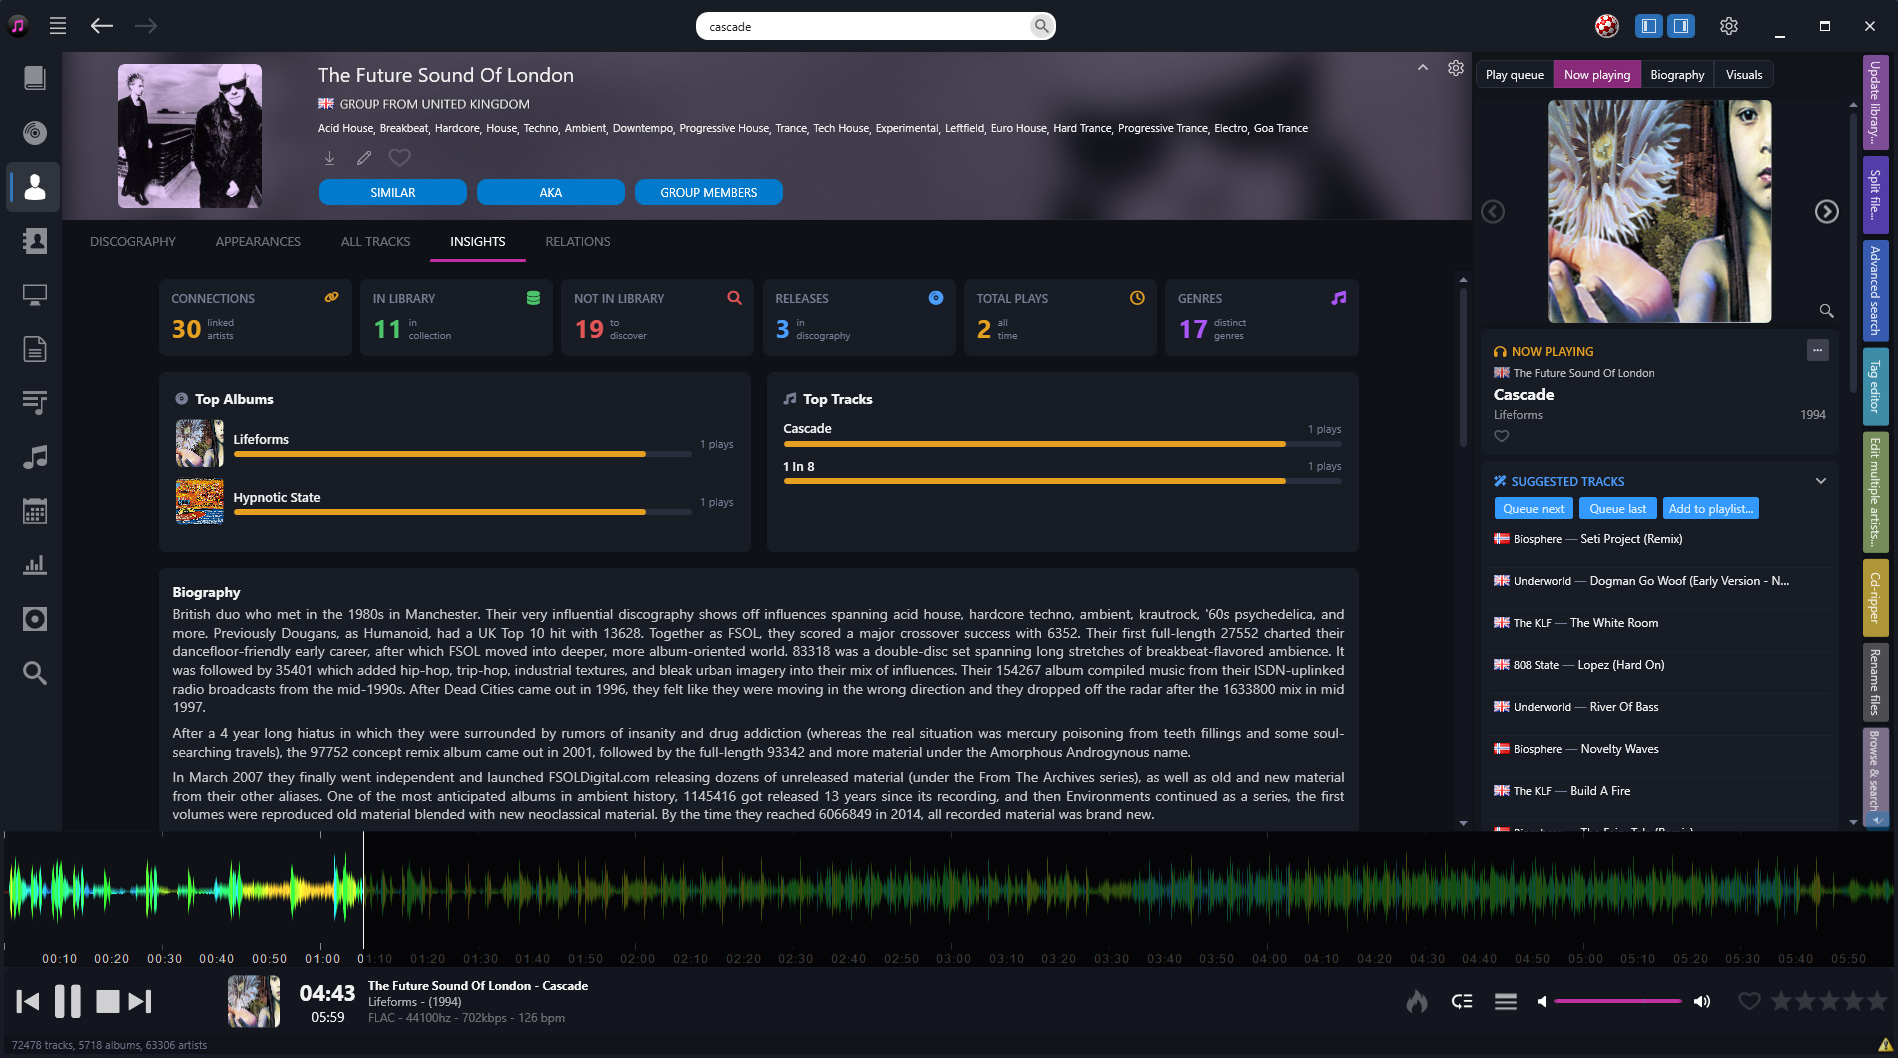Screen dimensions: 1898x1058
Task: Collapse the artist header with the chevron
Action: [x=1423, y=68]
